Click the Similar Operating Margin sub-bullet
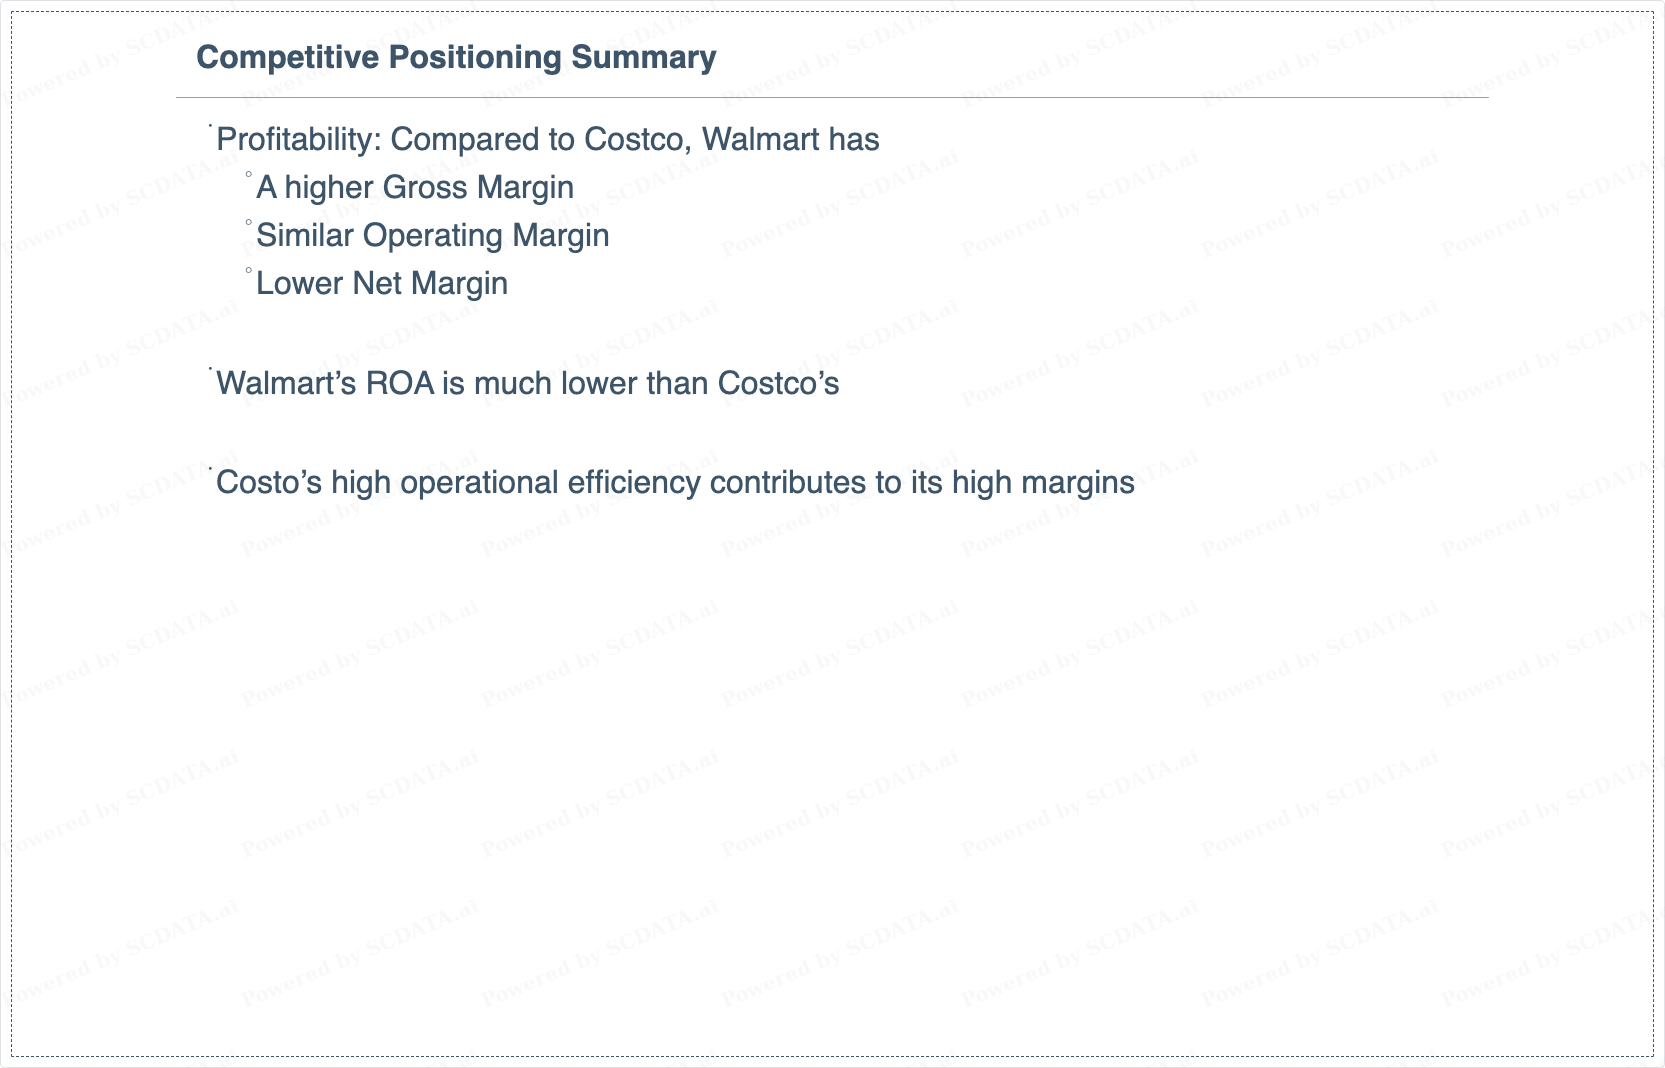Image resolution: width=1665 pixels, height=1068 pixels. tap(433, 235)
